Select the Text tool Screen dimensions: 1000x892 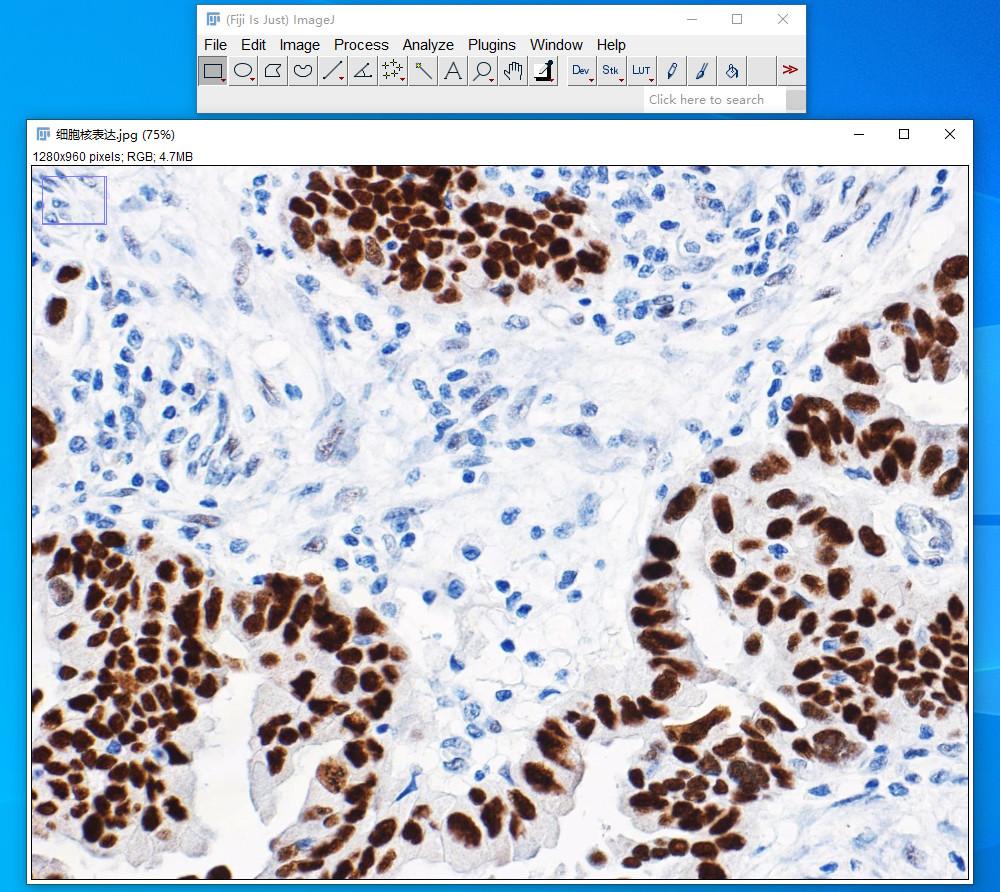click(x=453, y=71)
